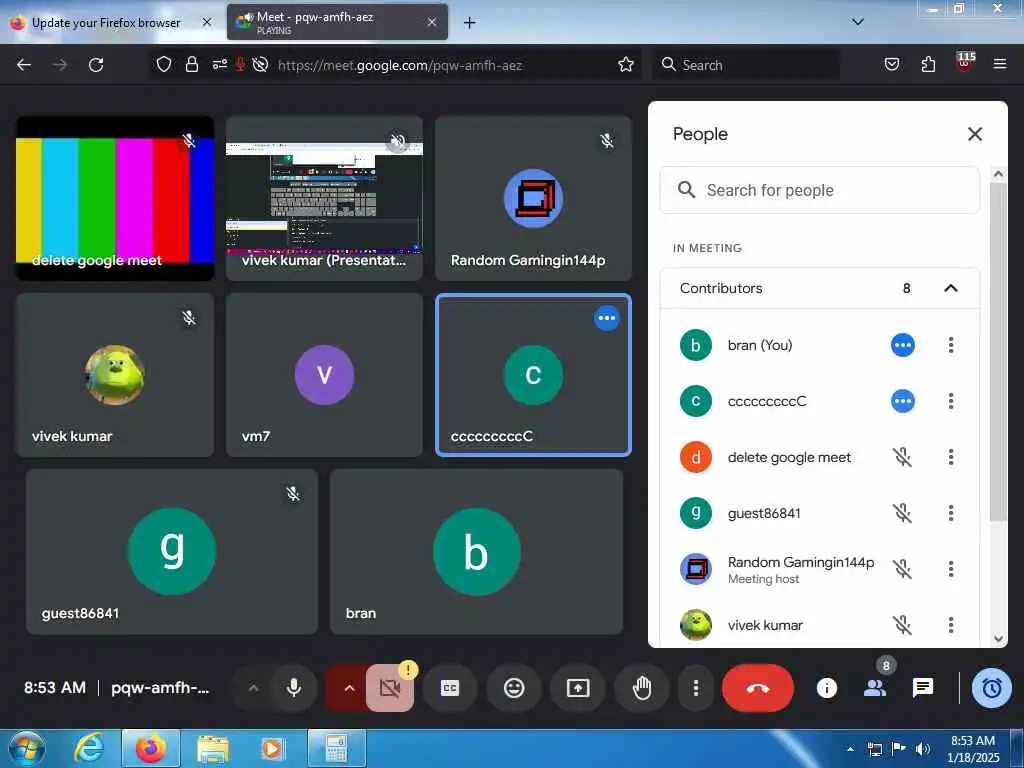Open the Windows Start button
1024x768 pixels.
click(26, 748)
